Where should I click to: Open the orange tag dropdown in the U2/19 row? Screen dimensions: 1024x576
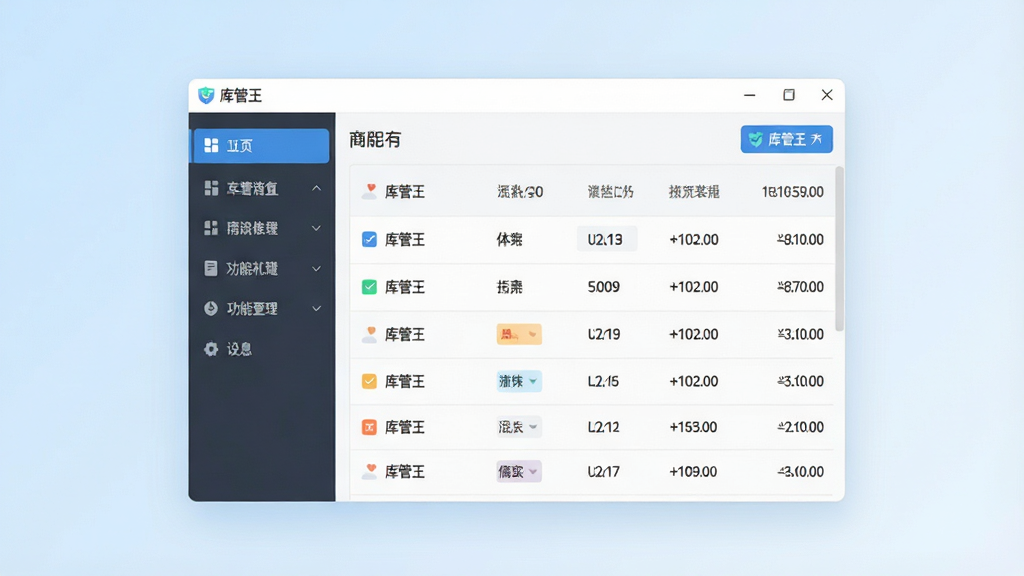pos(519,334)
